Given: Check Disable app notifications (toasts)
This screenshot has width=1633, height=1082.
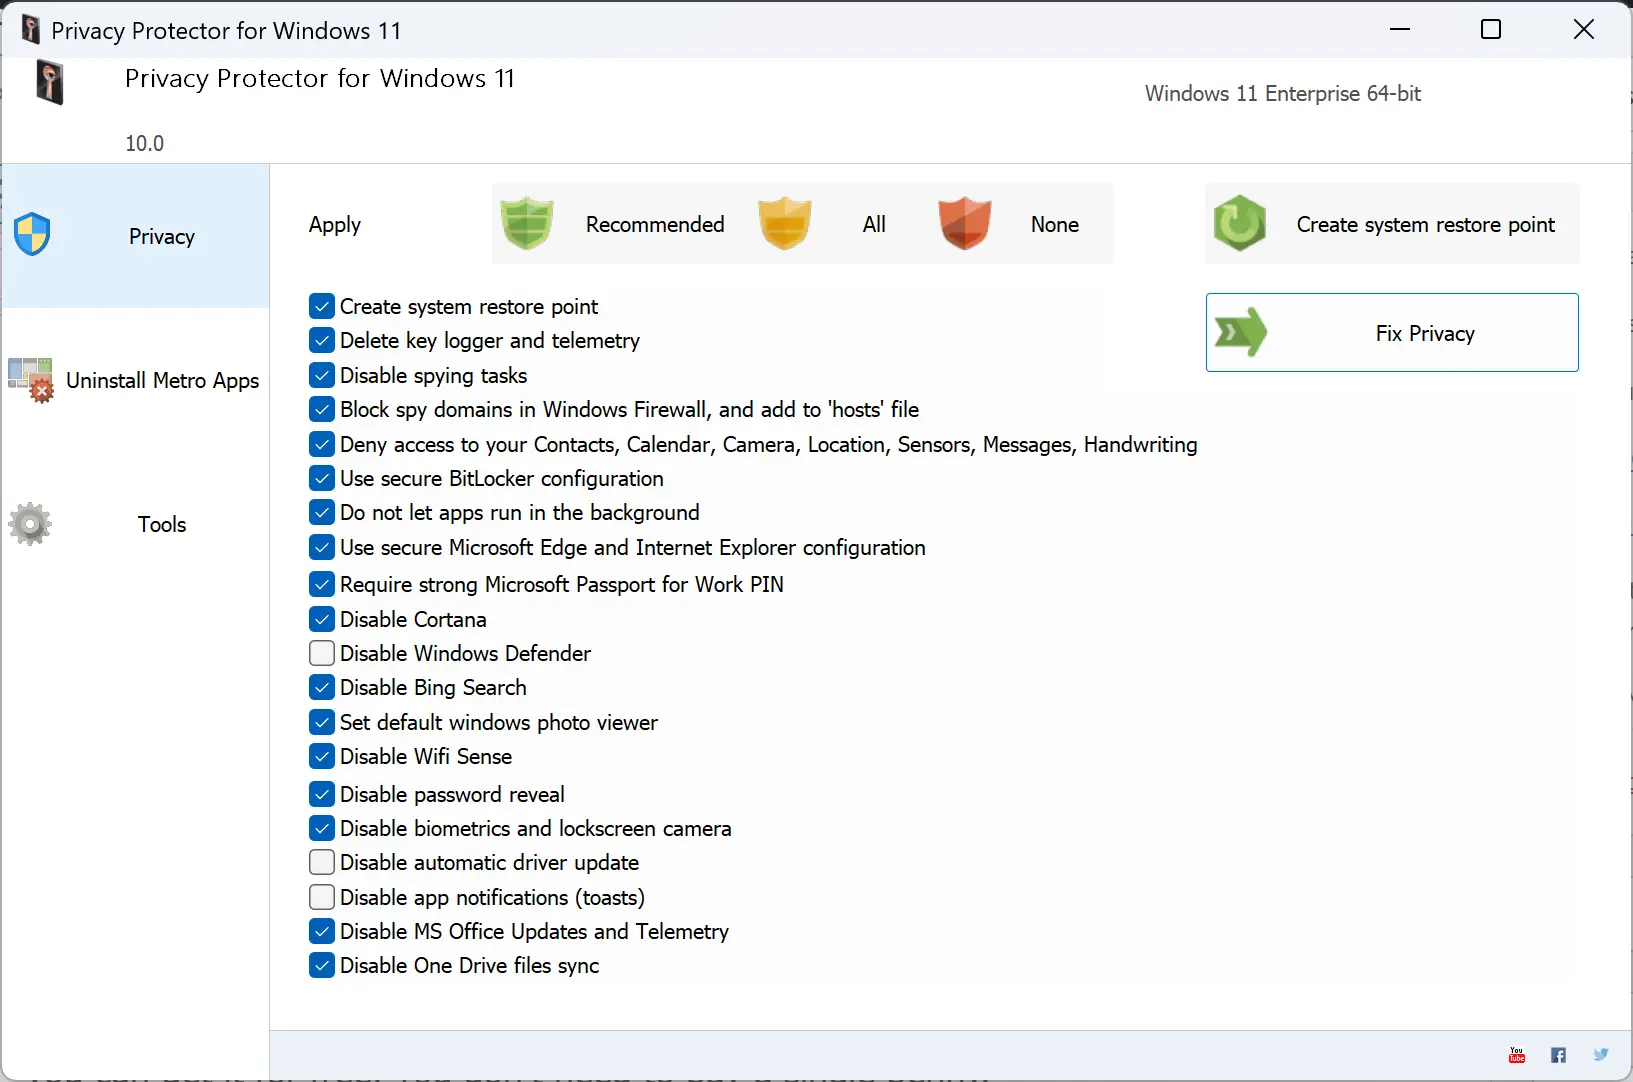Looking at the screenshot, I should pos(322,897).
